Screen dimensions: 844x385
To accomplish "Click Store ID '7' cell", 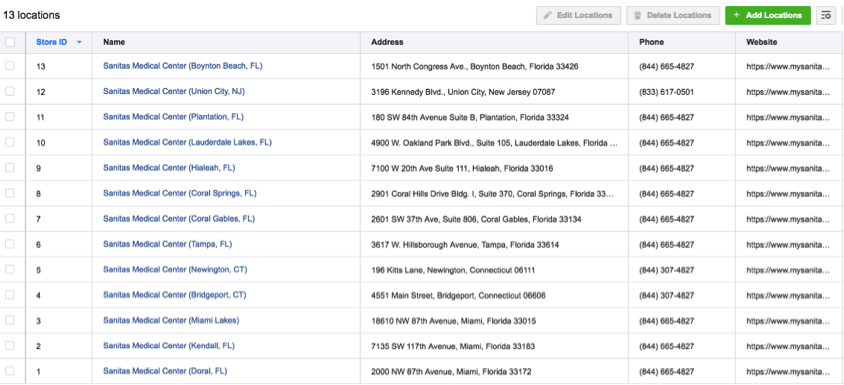I will pyautogui.click(x=38, y=220).
